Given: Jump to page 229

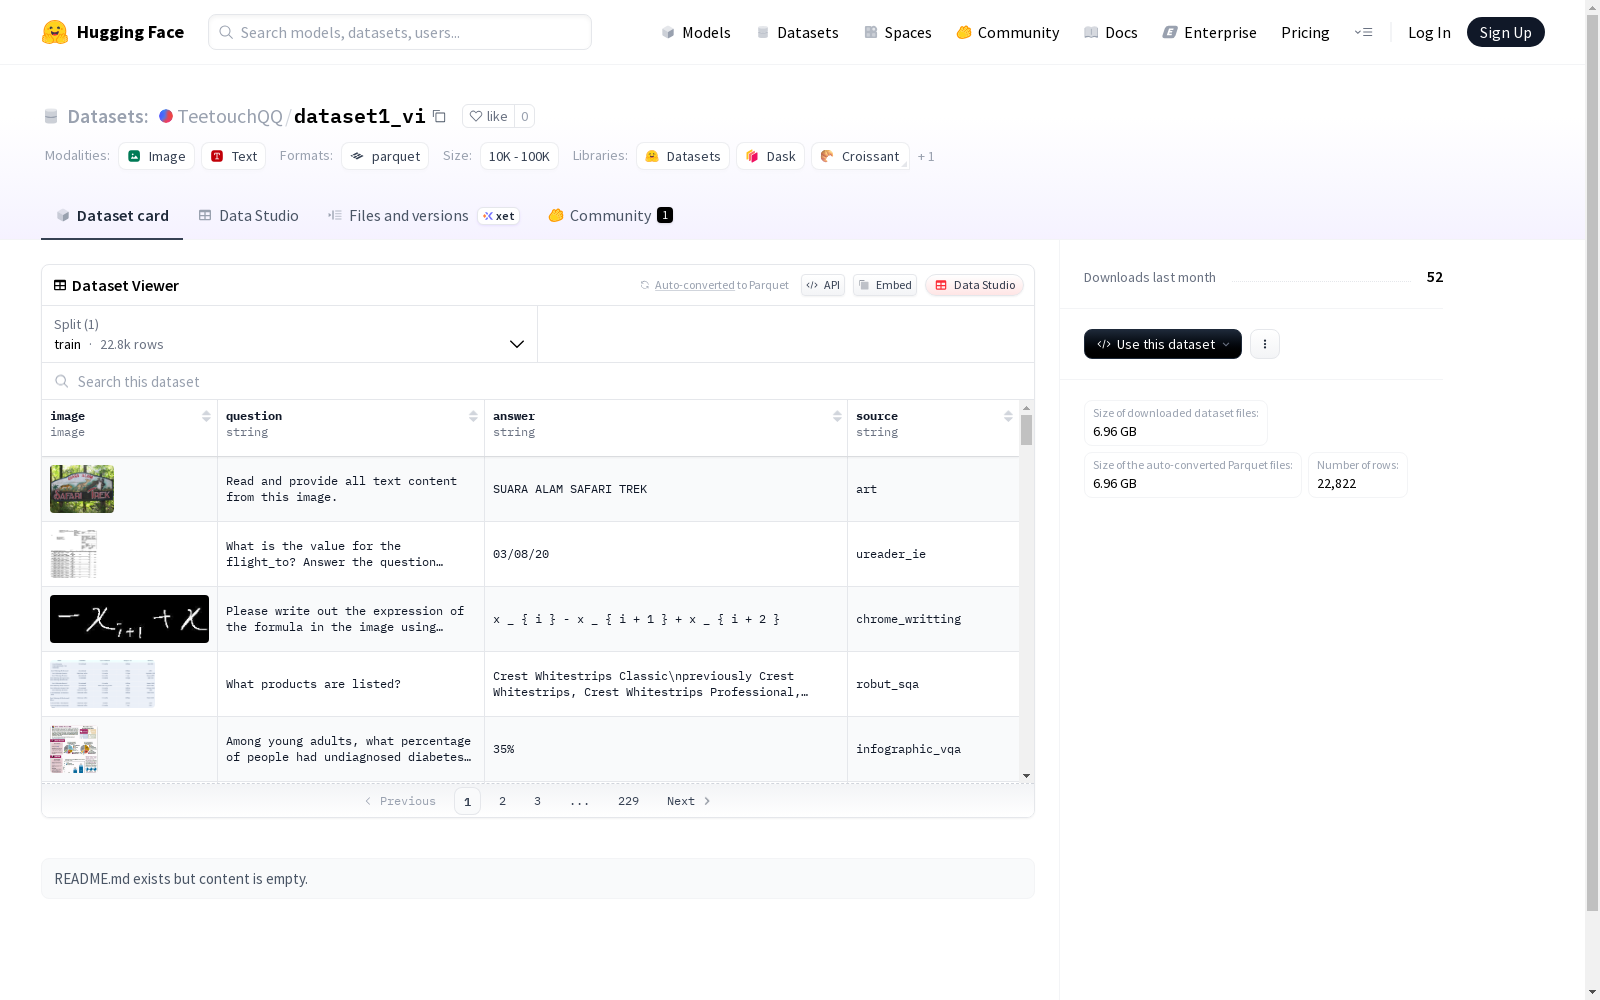Looking at the screenshot, I should pos(628,801).
